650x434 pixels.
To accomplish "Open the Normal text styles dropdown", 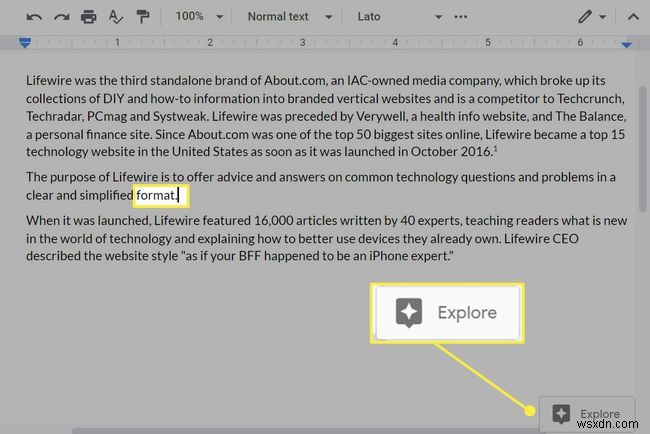I will pyautogui.click(x=290, y=17).
